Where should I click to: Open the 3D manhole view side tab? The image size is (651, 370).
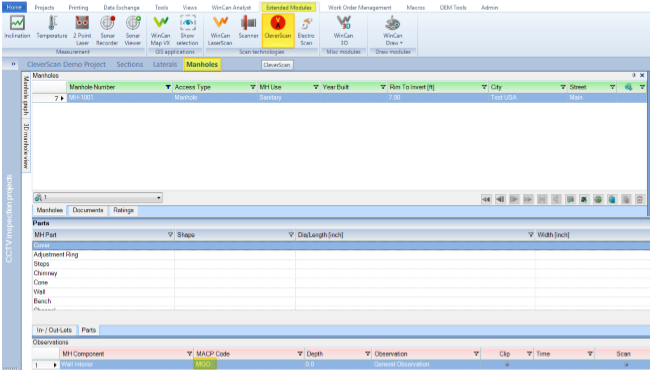(x=26, y=145)
